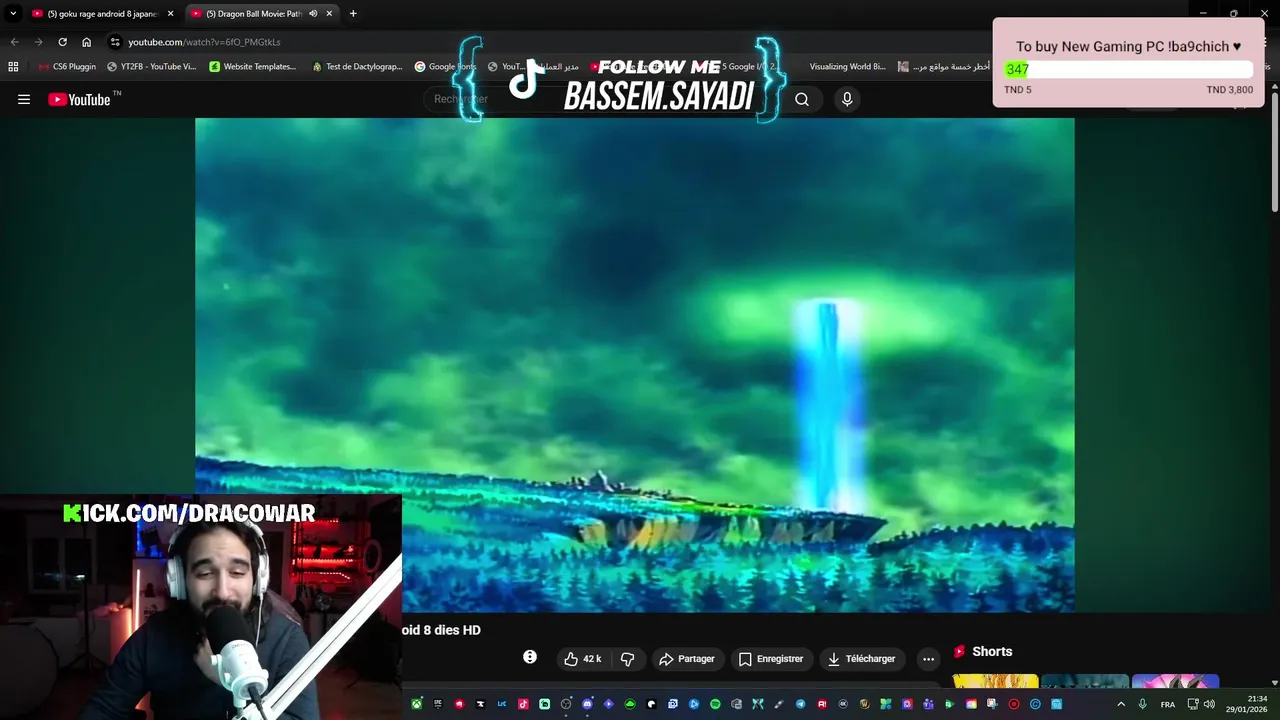The image size is (1280, 720).
Task: Expand the tab search dropdown arrow
Action: [13, 14]
